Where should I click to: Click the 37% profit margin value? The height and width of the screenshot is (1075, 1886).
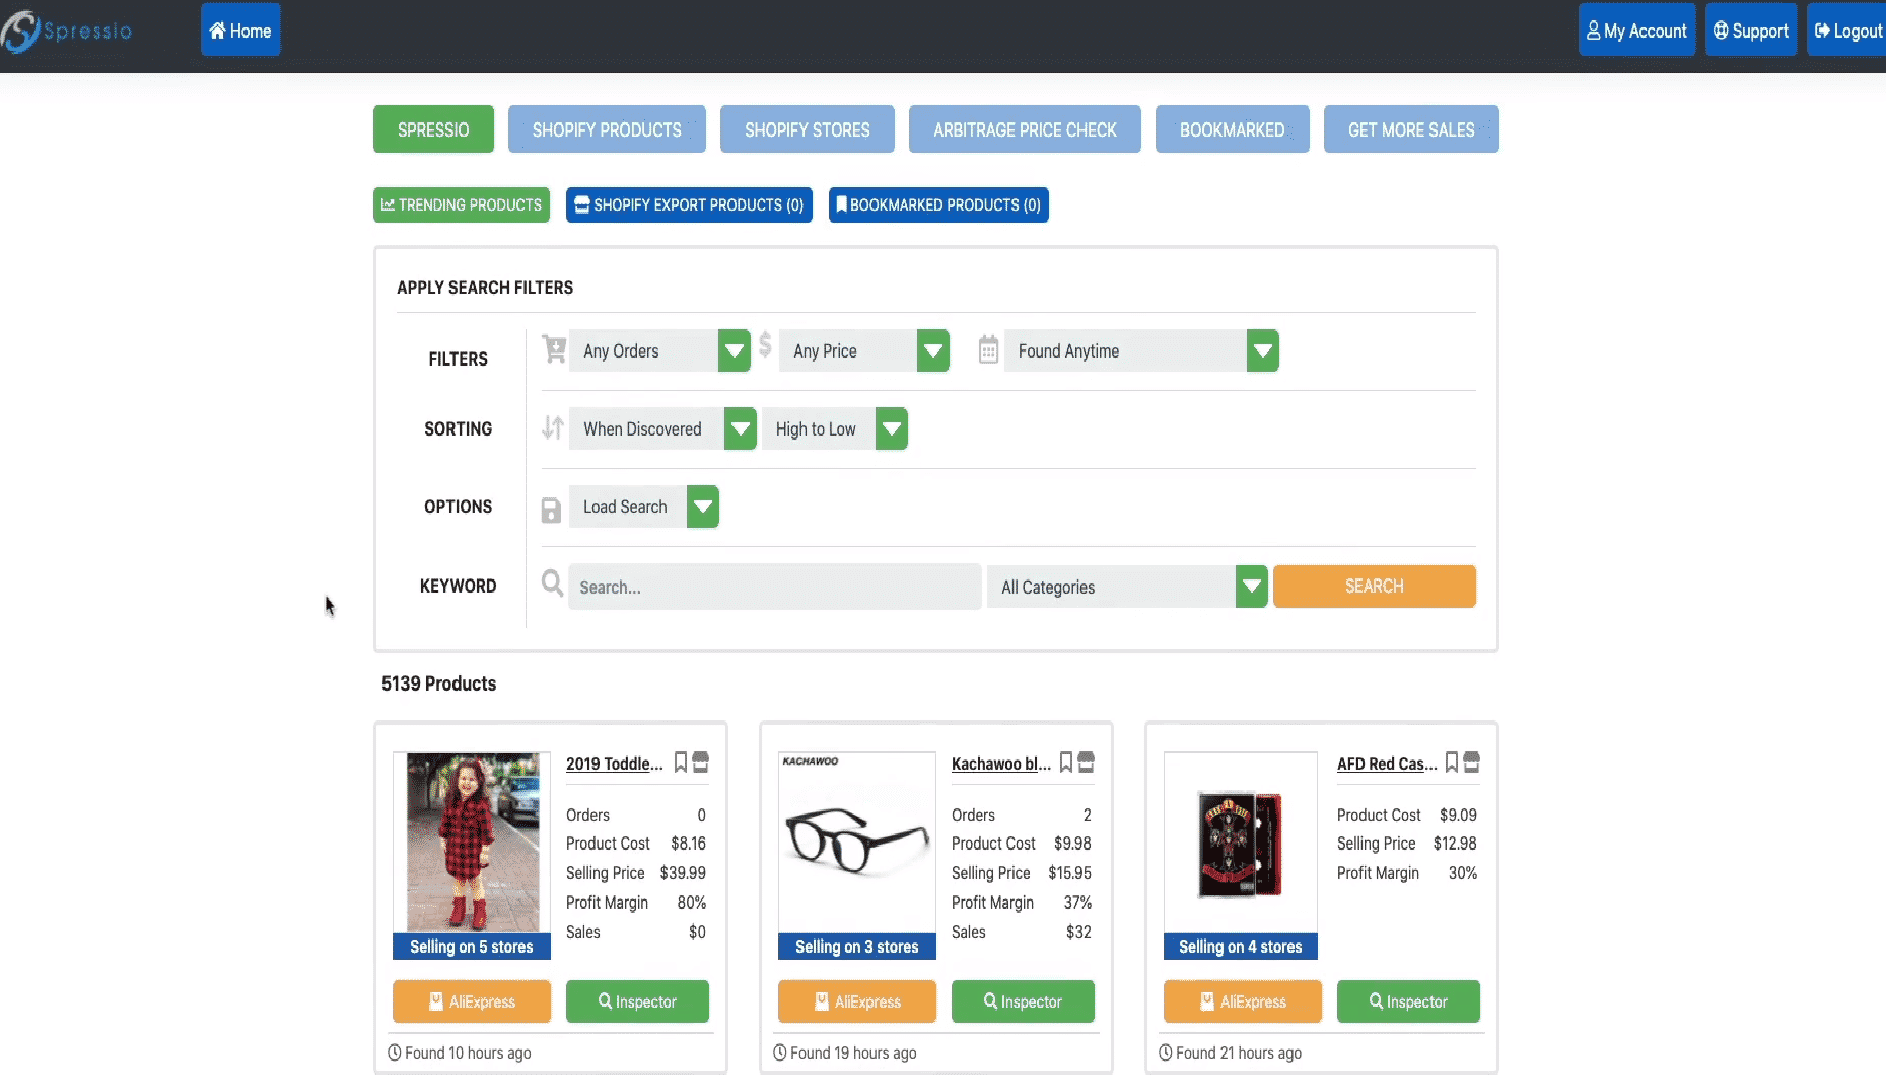coord(1078,903)
